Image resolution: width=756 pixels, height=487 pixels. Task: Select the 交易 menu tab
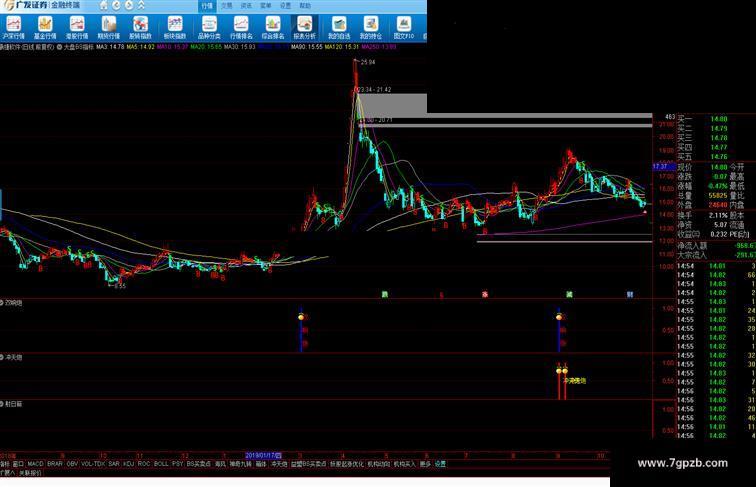pyautogui.click(x=227, y=6)
